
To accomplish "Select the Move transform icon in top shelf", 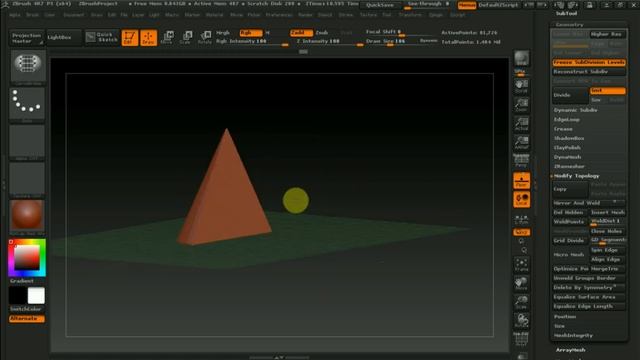I will 167,38.
